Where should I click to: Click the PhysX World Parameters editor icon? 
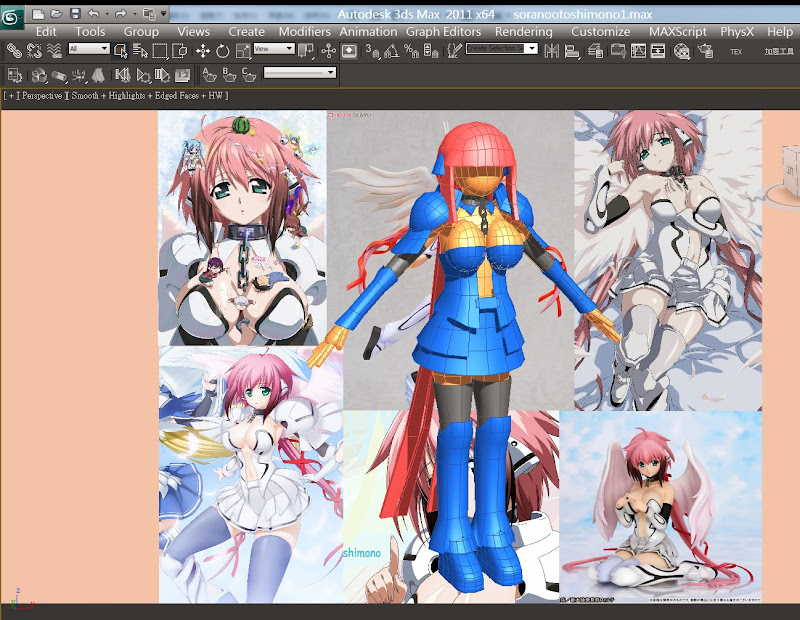[14, 76]
